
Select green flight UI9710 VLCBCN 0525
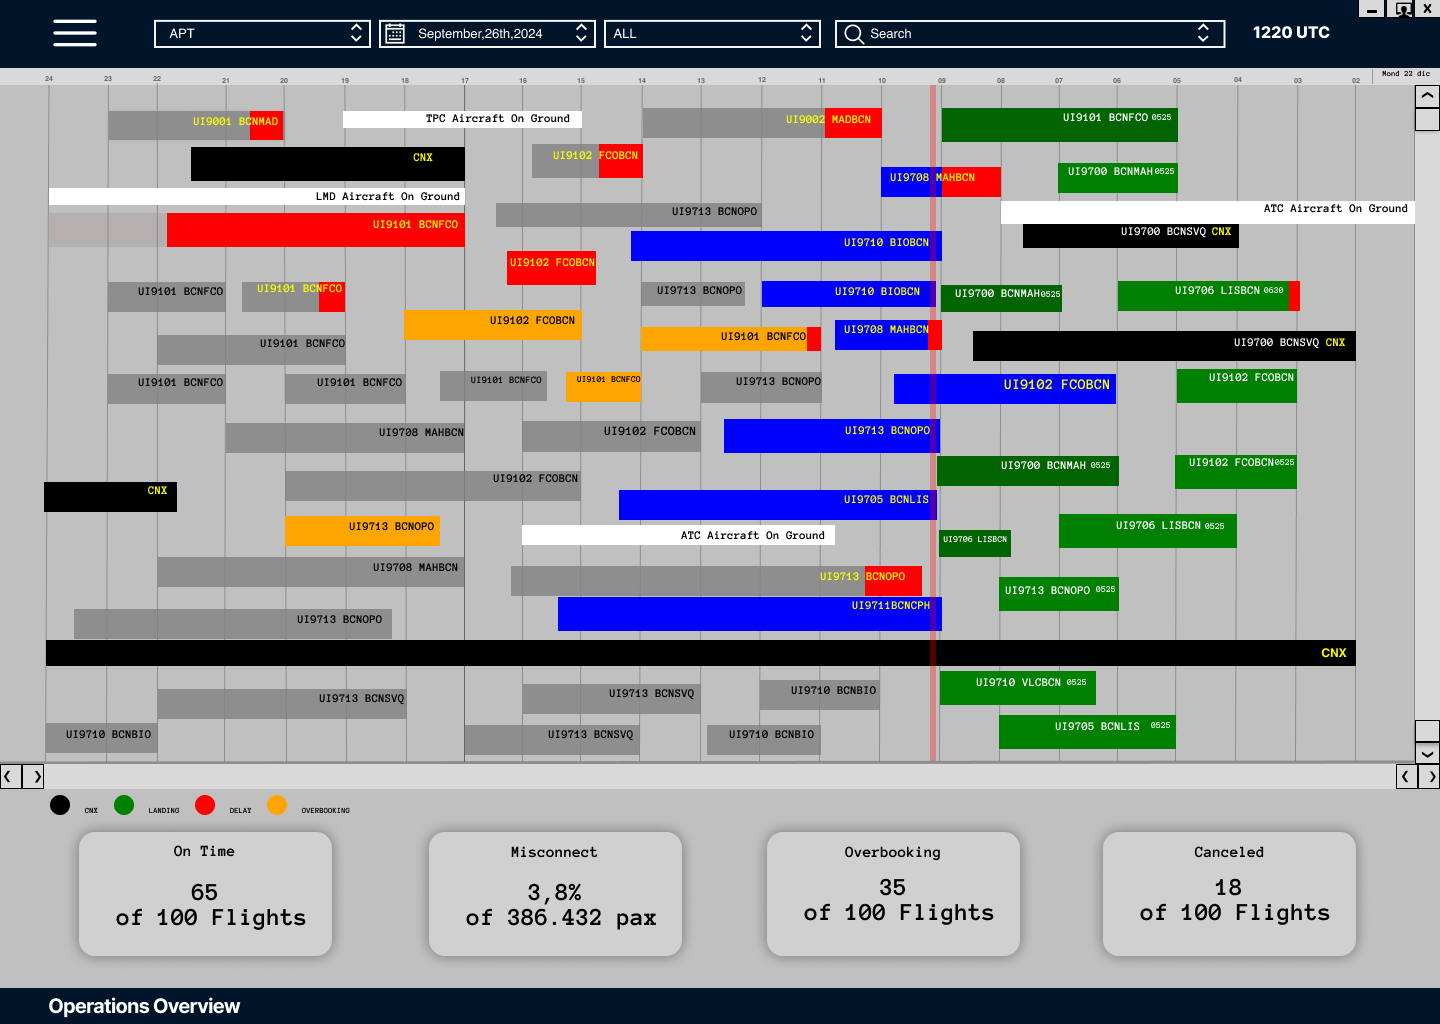(x=1018, y=688)
